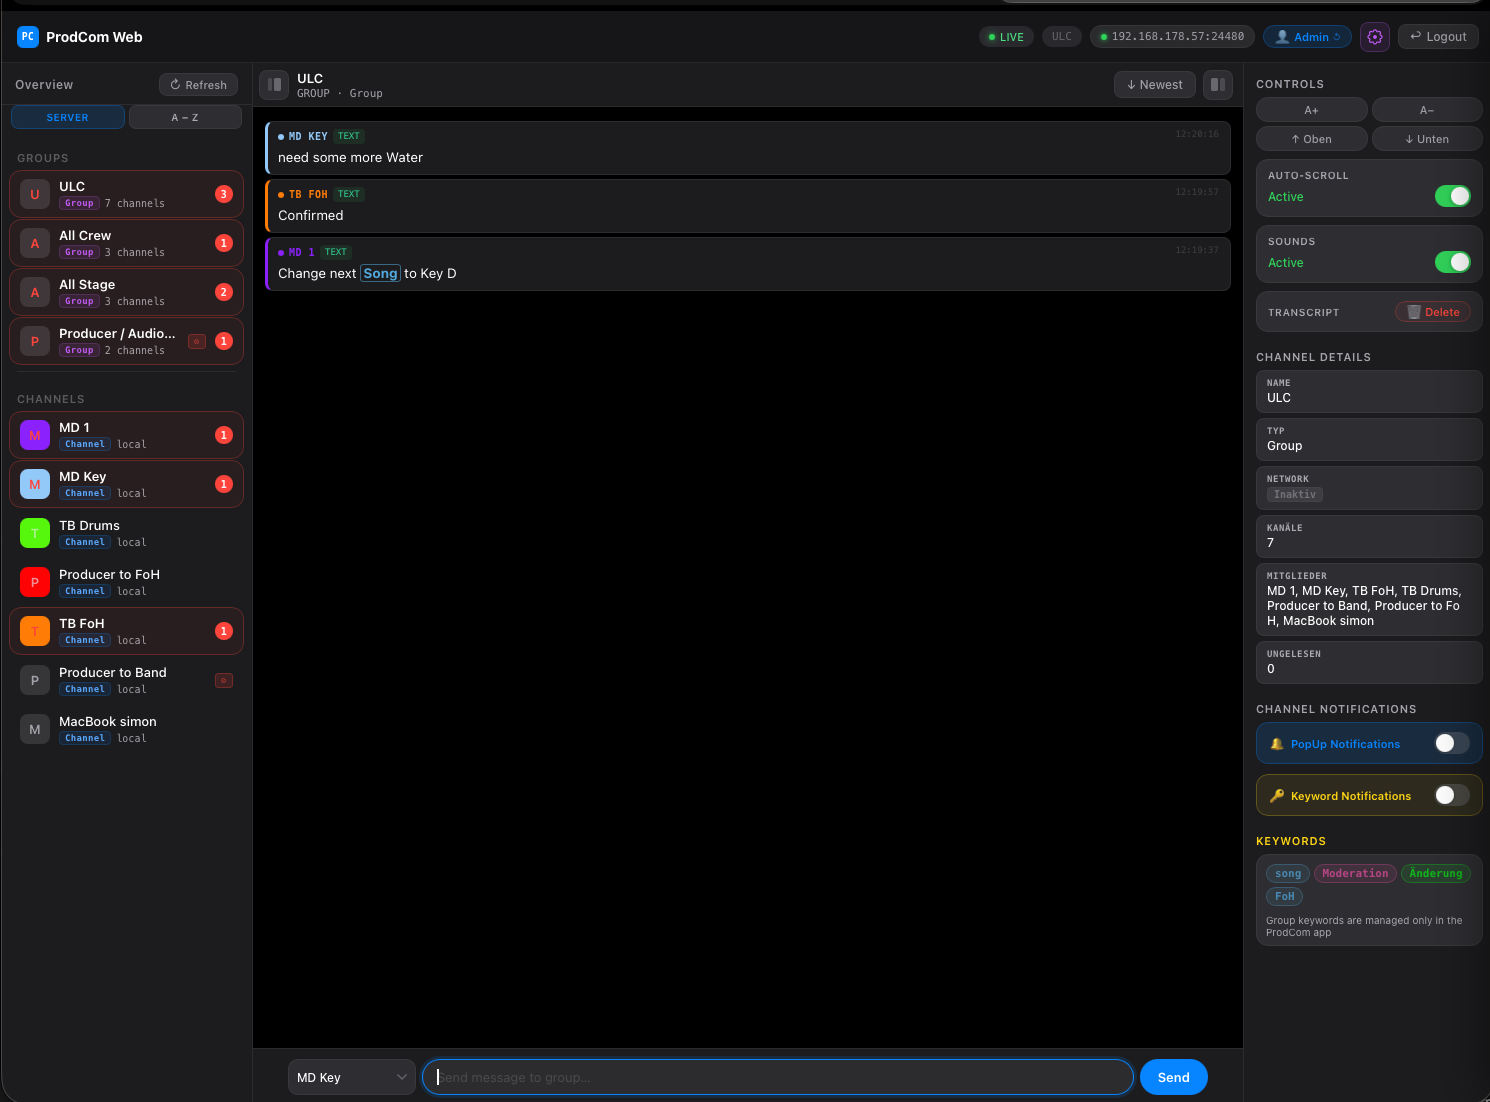This screenshot has width=1490, height=1102.
Task: Click the FoH keyword tag
Action: click(x=1284, y=896)
